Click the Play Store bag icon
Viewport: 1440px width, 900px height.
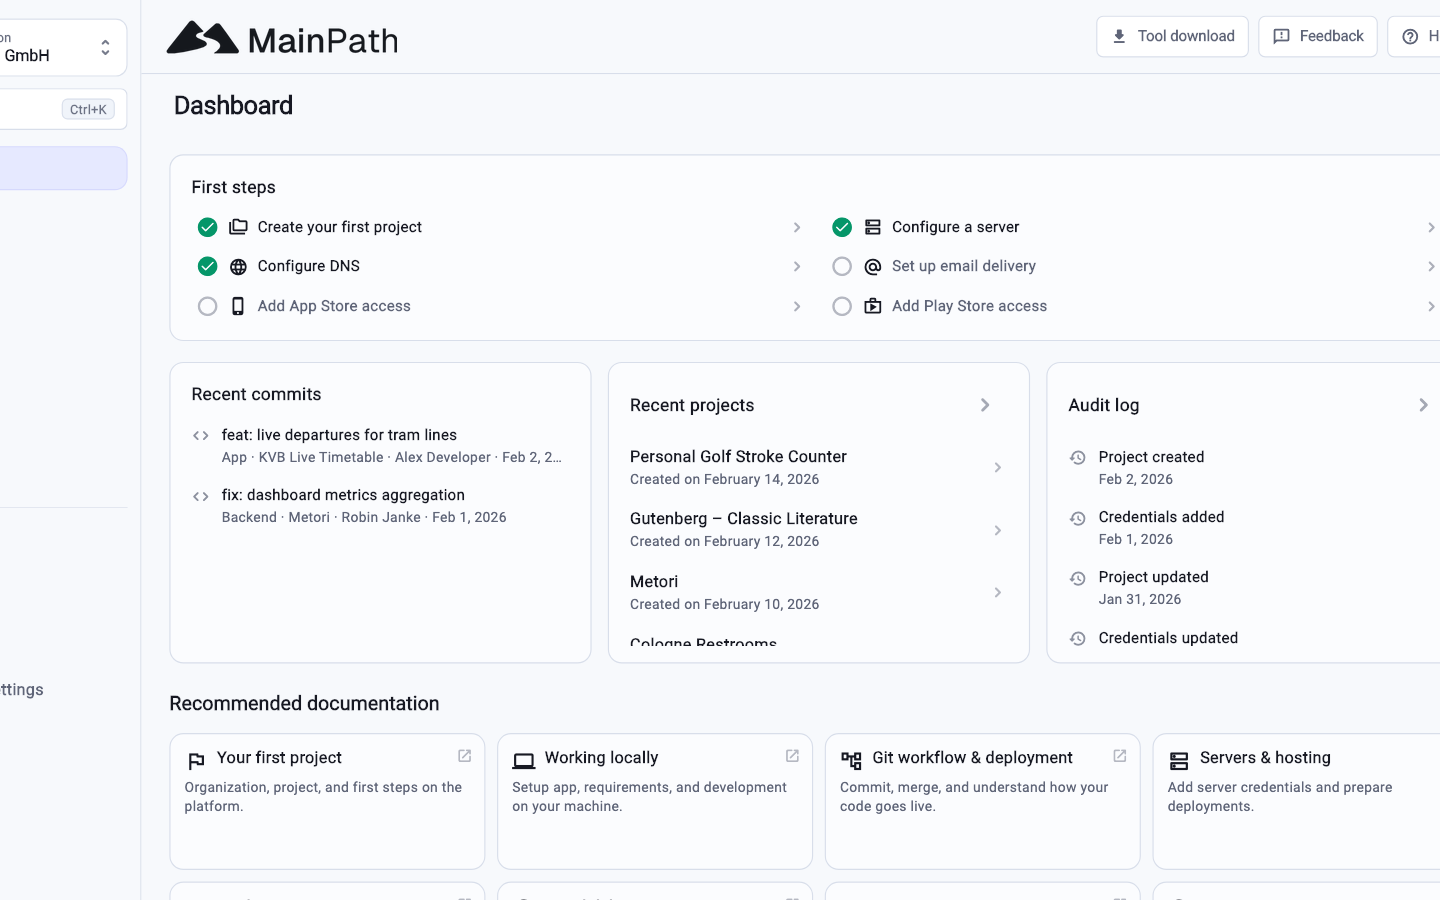click(x=873, y=306)
